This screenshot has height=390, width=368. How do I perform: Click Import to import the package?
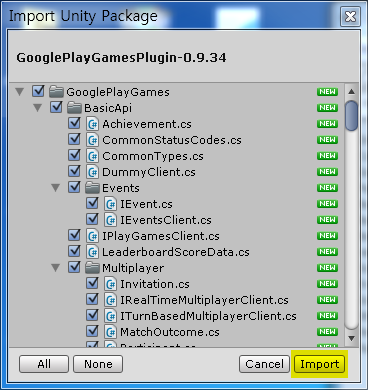(x=319, y=364)
